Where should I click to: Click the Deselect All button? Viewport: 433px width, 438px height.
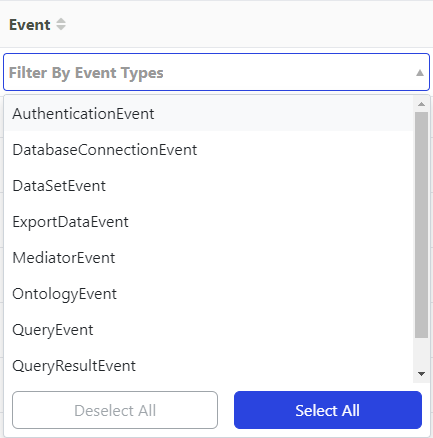click(115, 410)
